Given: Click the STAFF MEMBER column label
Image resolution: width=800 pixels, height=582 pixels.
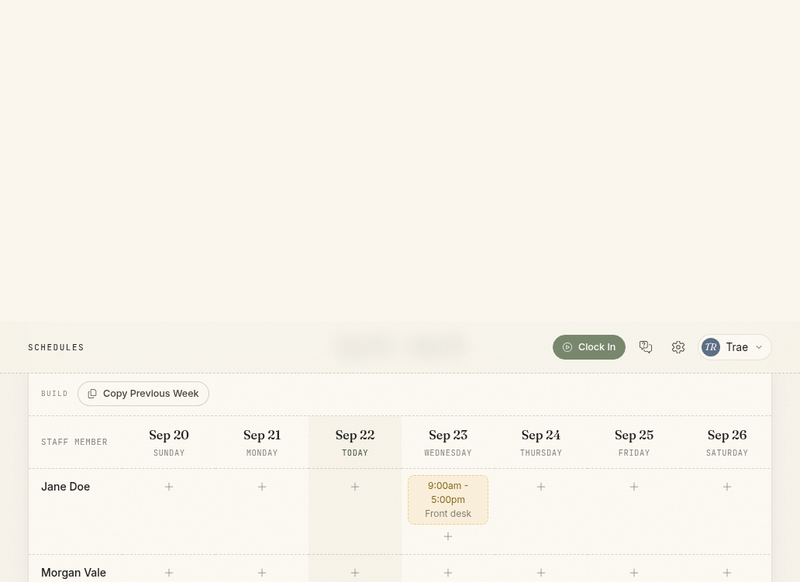Looking at the screenshot, I should (74, 442).
